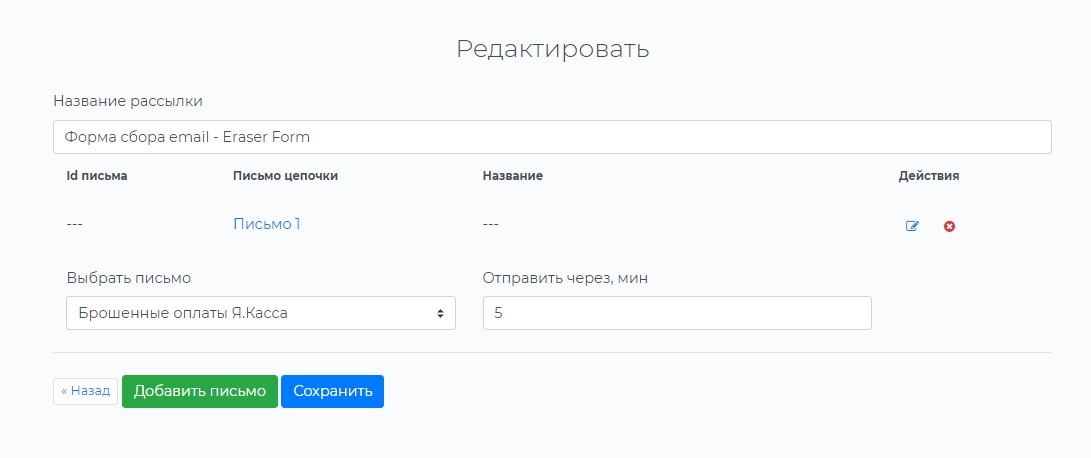Click the Выбрать письмо label
The image size is (1091, 458).
pos(128,278)
